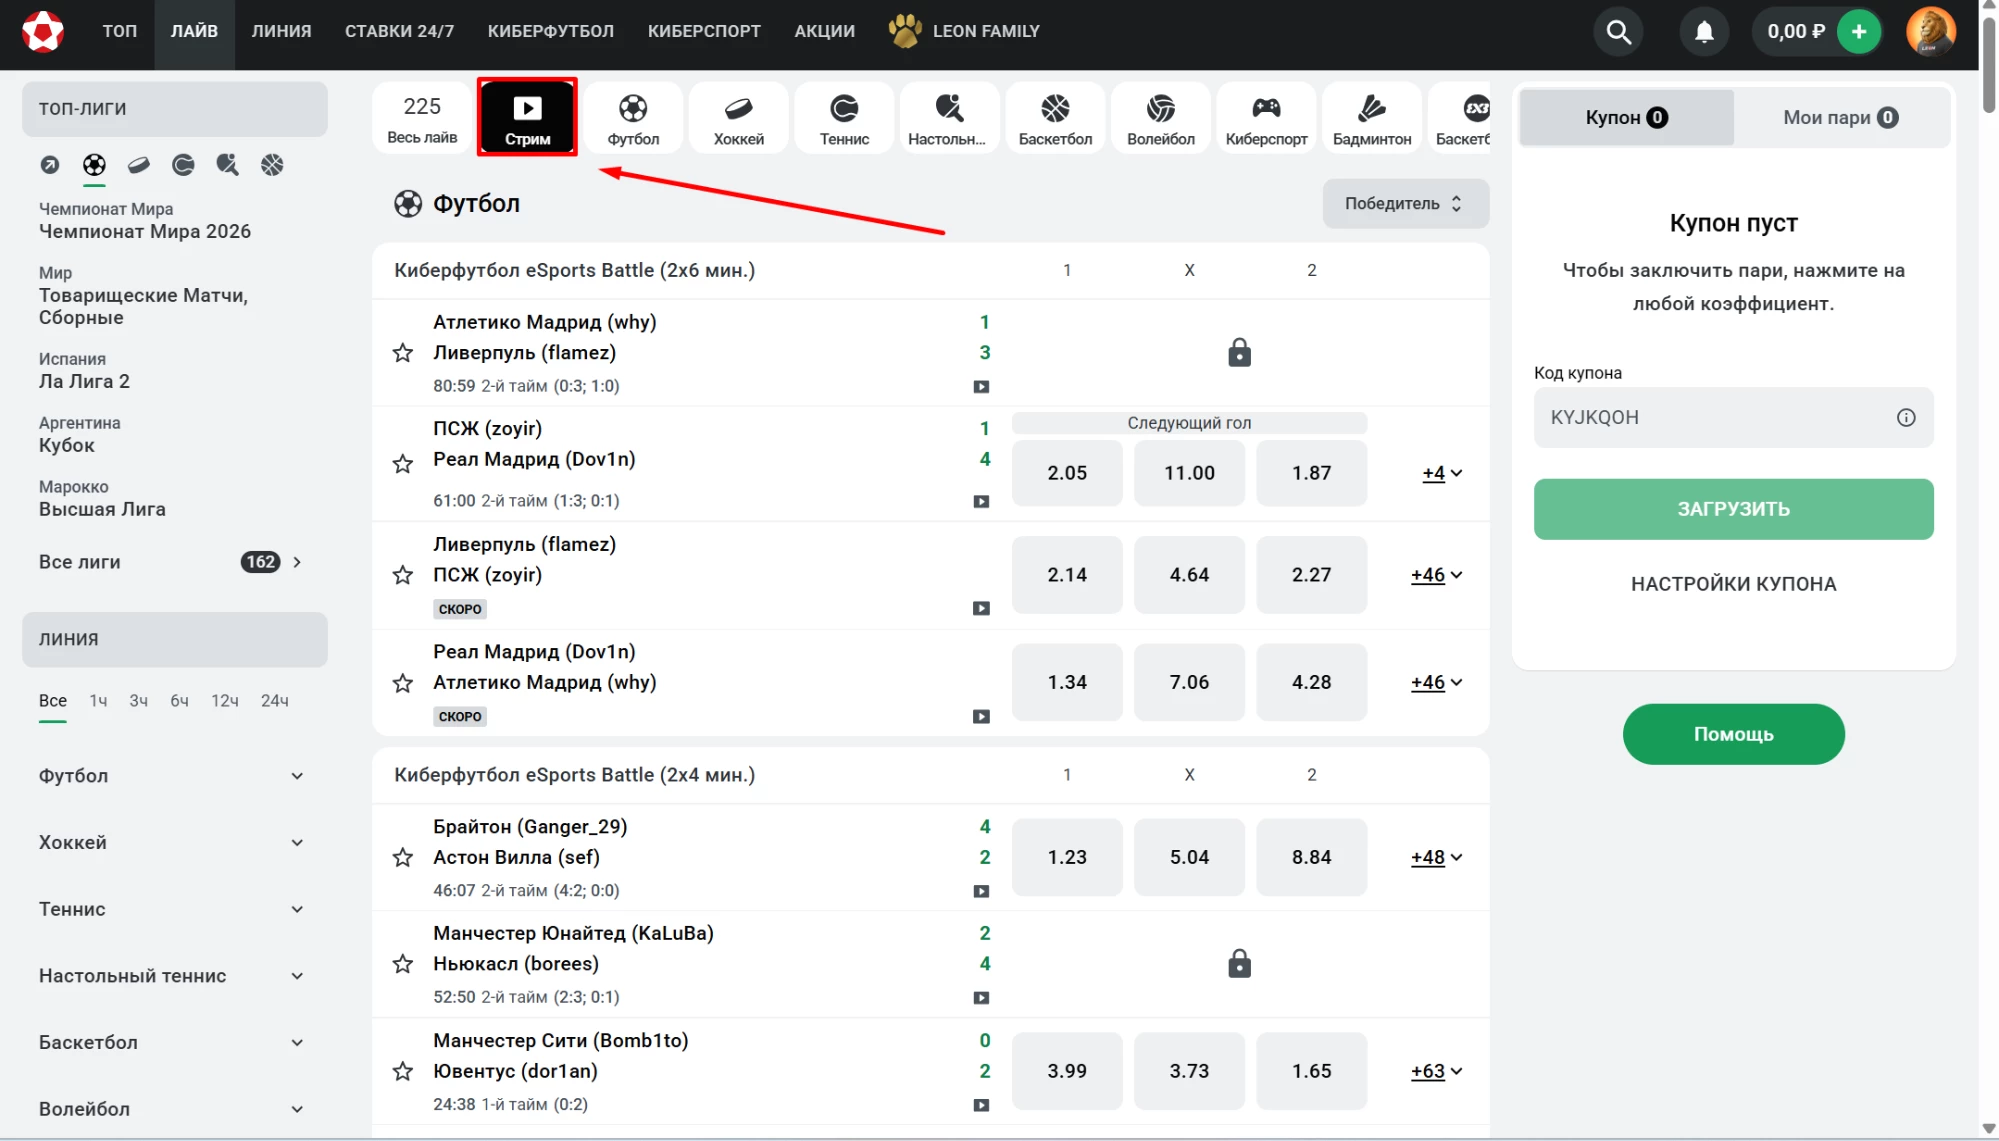Favorite the Атлетико Мадрид vs Ливерпуль match

pos(403,353)
